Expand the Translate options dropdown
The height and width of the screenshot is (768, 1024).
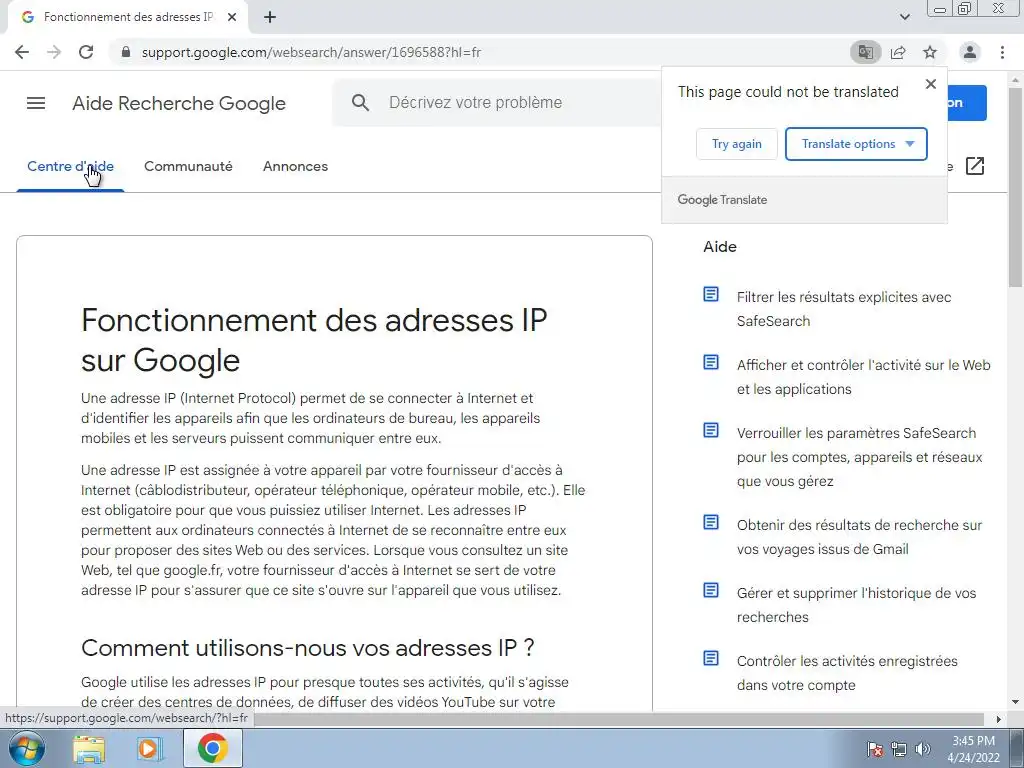[x=856, y=144]
